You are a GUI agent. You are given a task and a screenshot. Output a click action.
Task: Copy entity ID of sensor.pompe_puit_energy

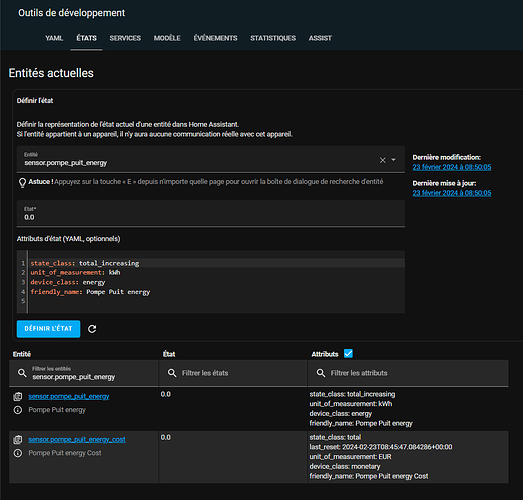pos(18,397)
